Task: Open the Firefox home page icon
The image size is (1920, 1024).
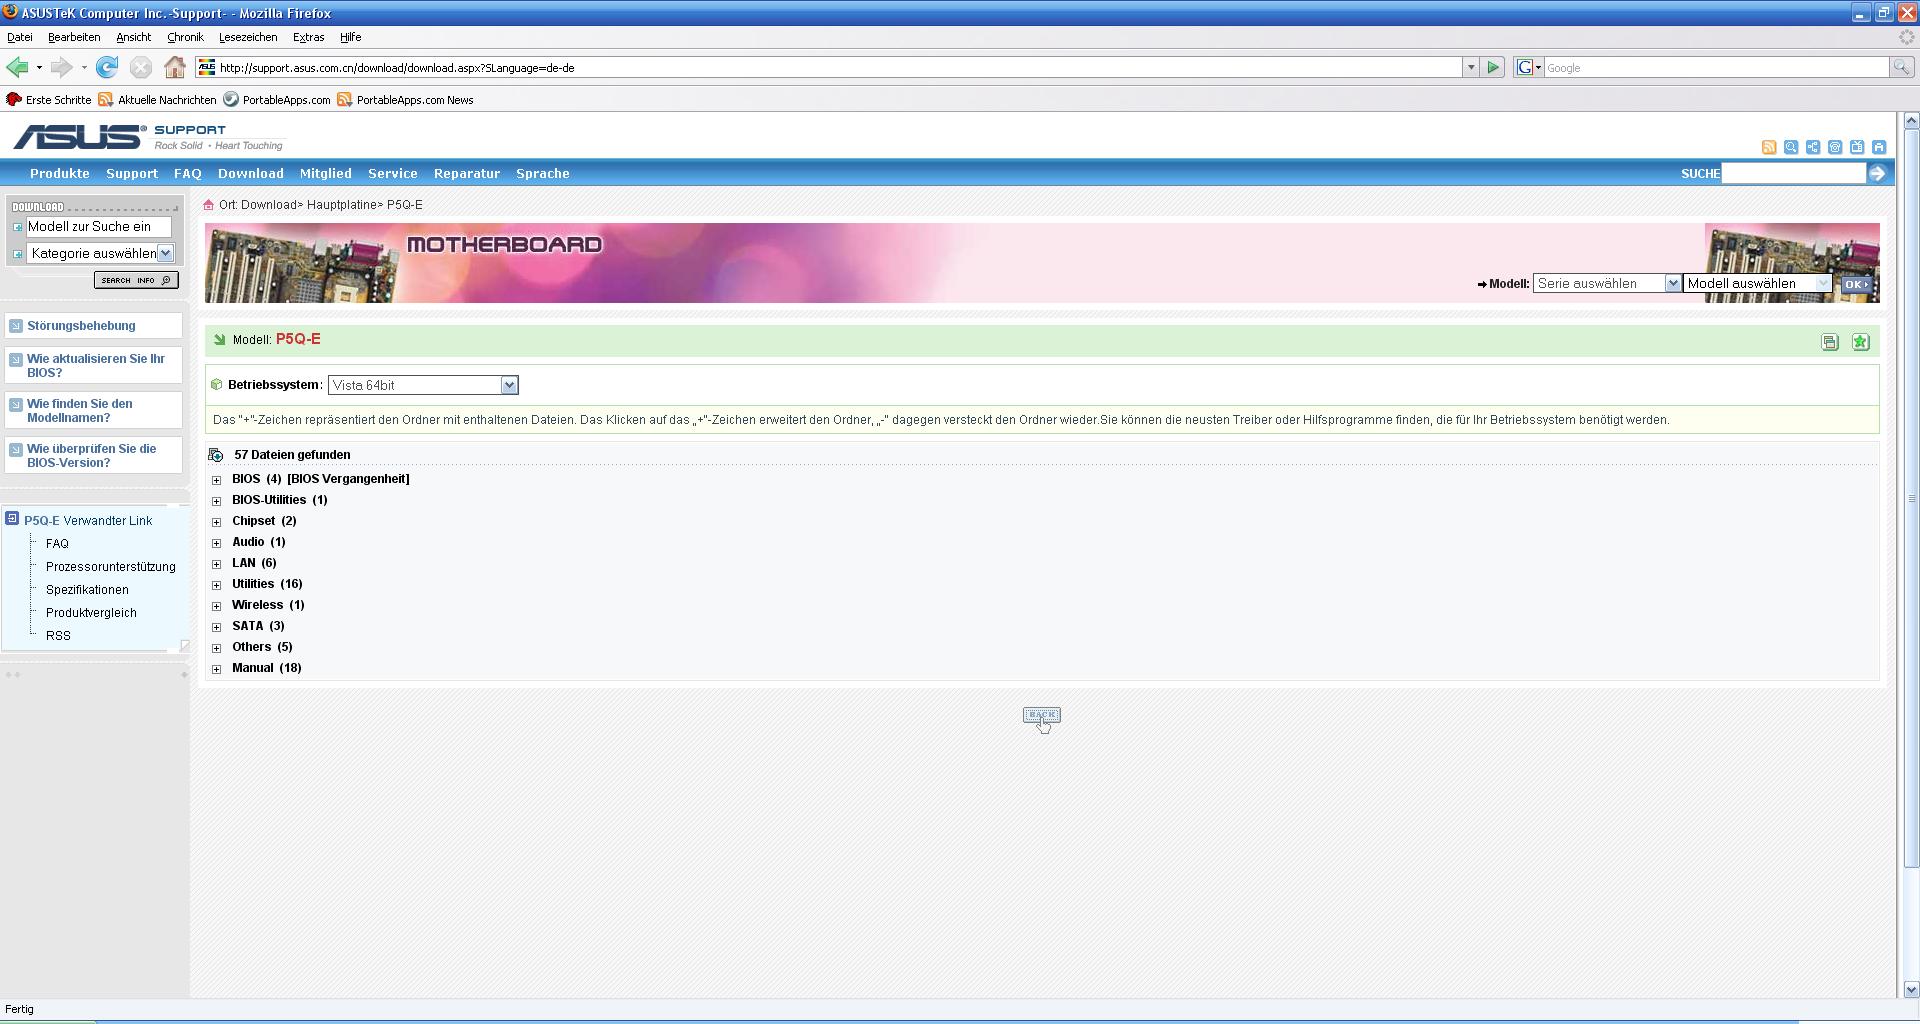Action: 175,67
